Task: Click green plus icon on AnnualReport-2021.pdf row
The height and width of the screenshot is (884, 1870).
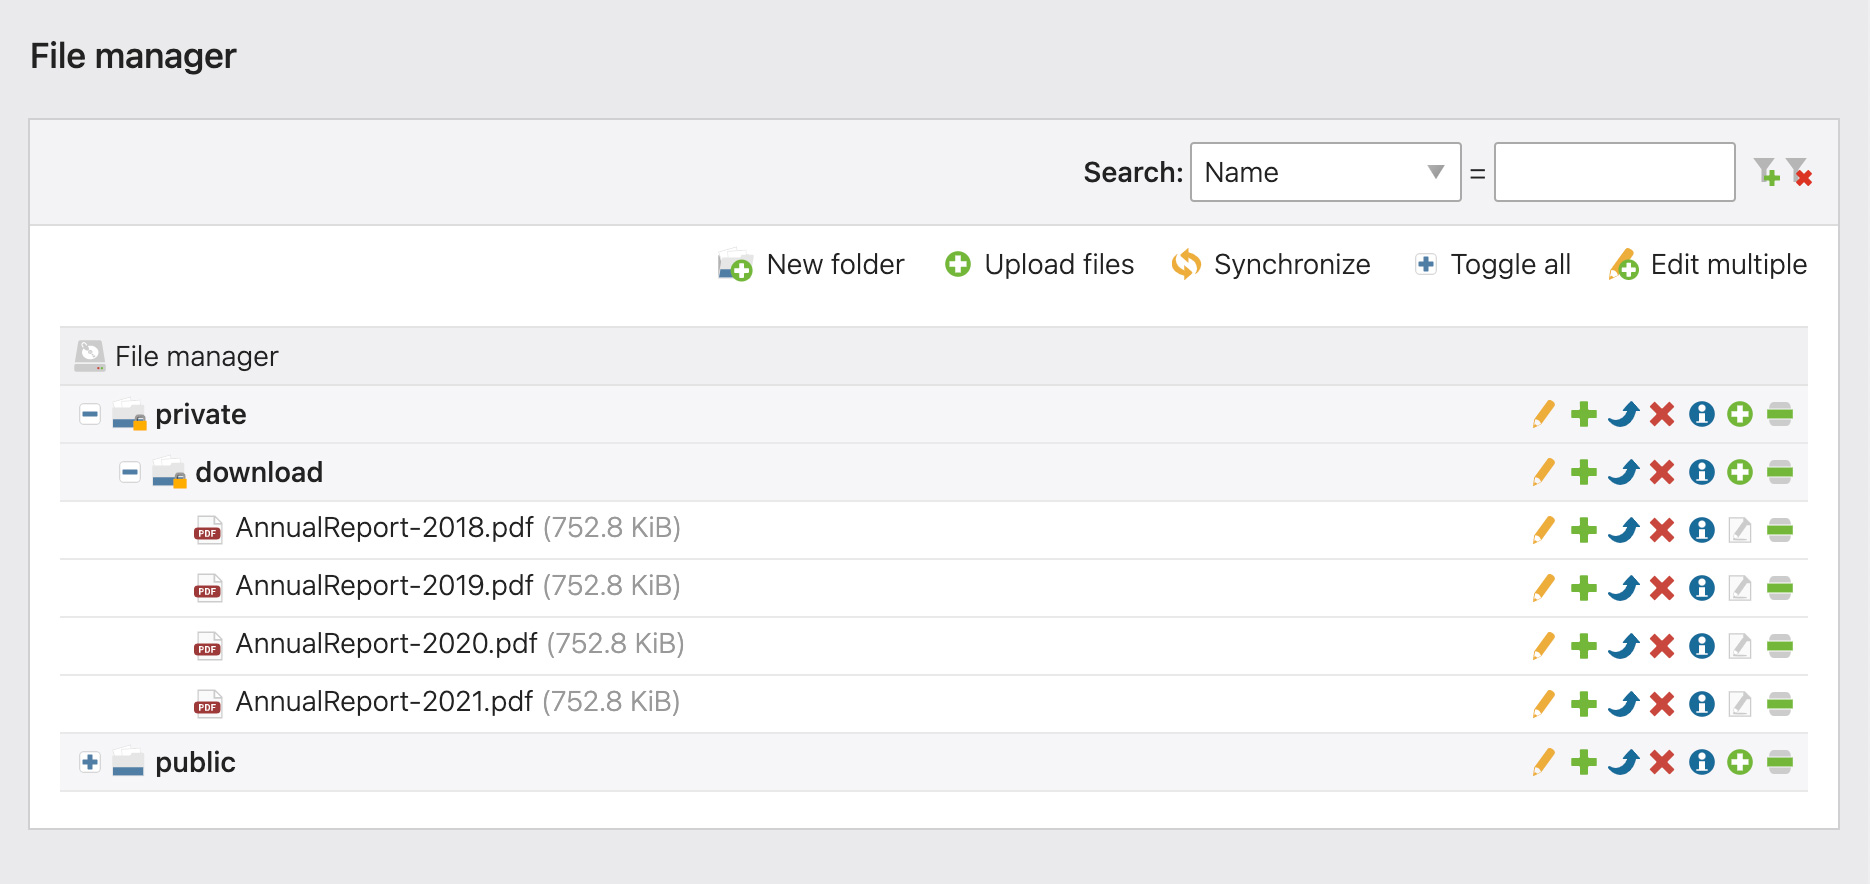Action: pyautogui.click(x=1584, y=704)
